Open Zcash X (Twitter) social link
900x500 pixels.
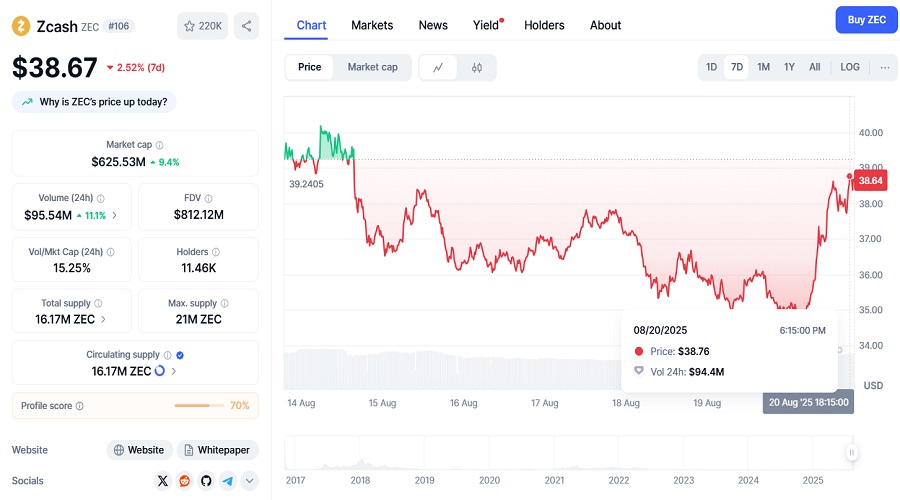click(163, 481)
